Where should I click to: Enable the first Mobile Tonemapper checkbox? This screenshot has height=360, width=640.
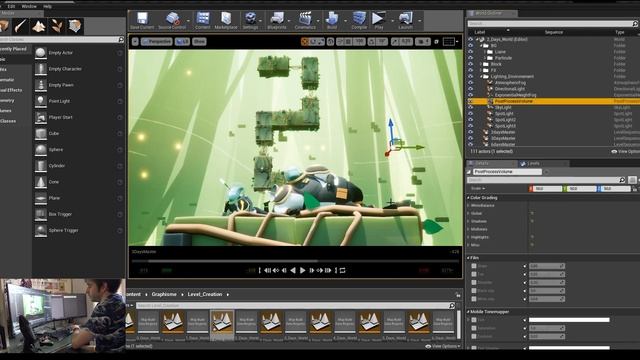474,320
